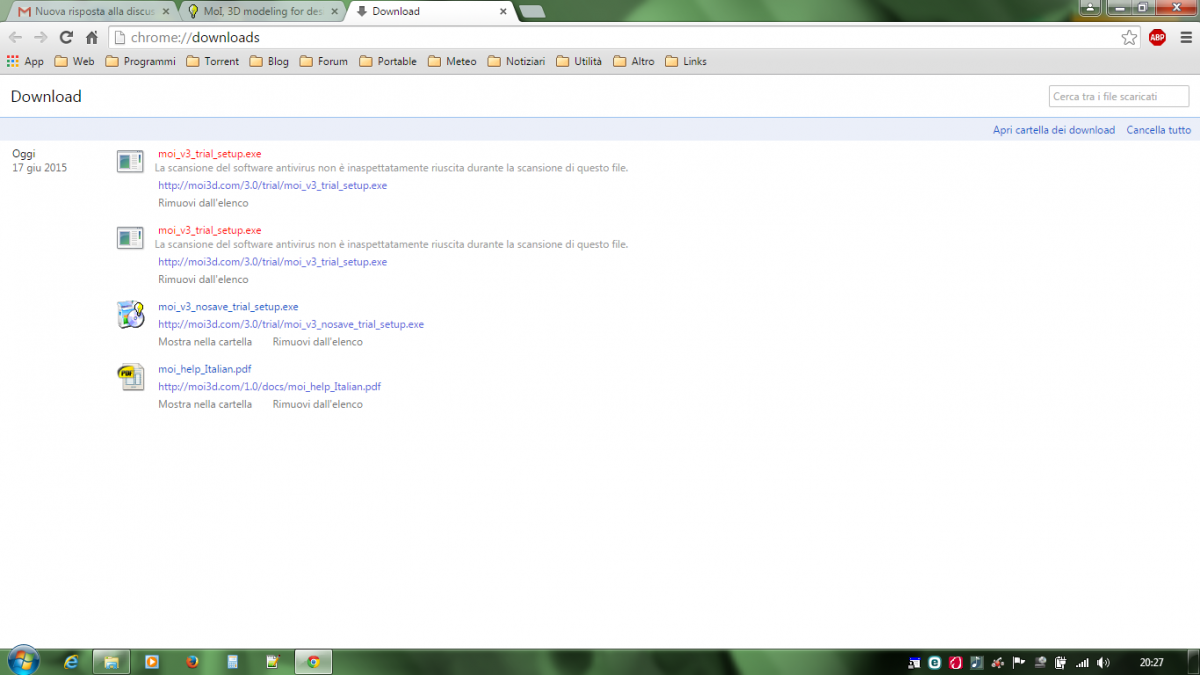Click the Home button in toolbar

tap(92, 38)
